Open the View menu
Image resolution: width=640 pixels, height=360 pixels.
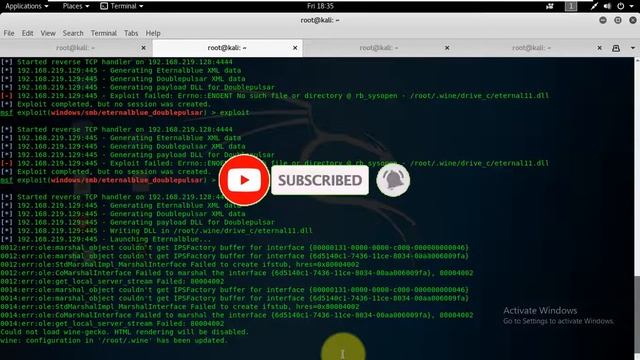pos(48,33)
